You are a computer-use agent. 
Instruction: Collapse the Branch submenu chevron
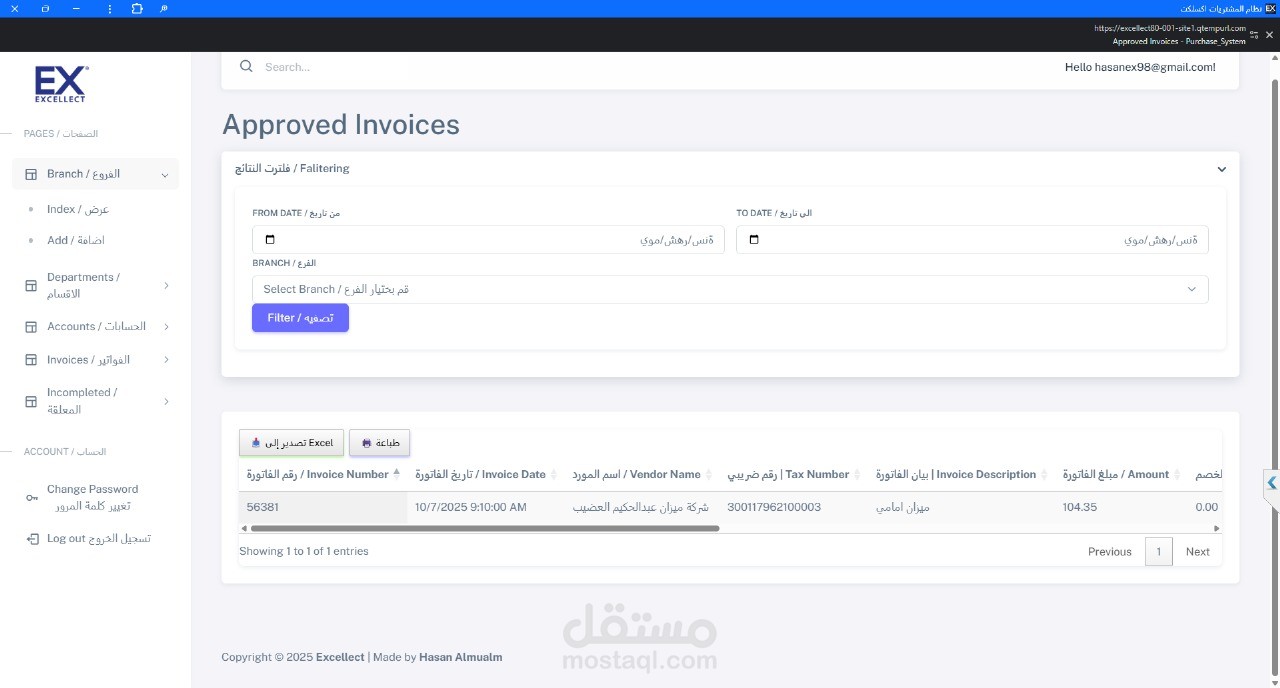tap(165, 175)
